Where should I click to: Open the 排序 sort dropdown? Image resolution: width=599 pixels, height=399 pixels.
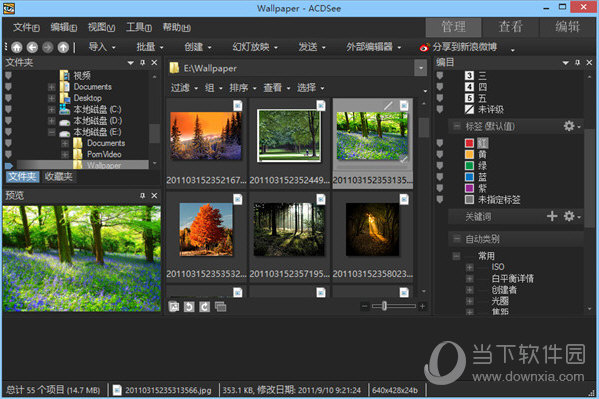coord(243,88)
